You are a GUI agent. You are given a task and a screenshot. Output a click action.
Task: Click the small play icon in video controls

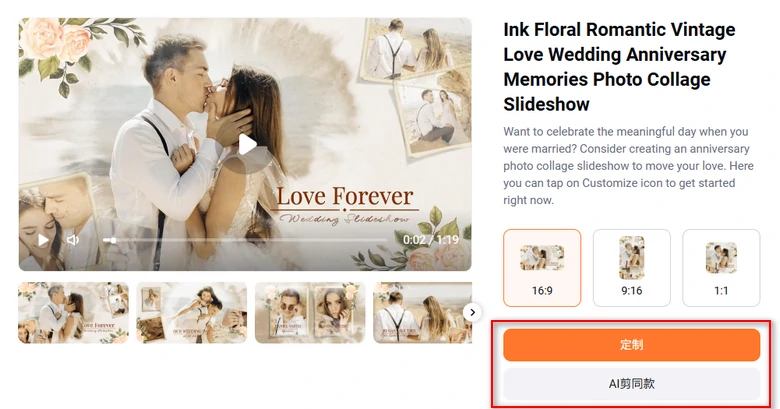point(44,240)
